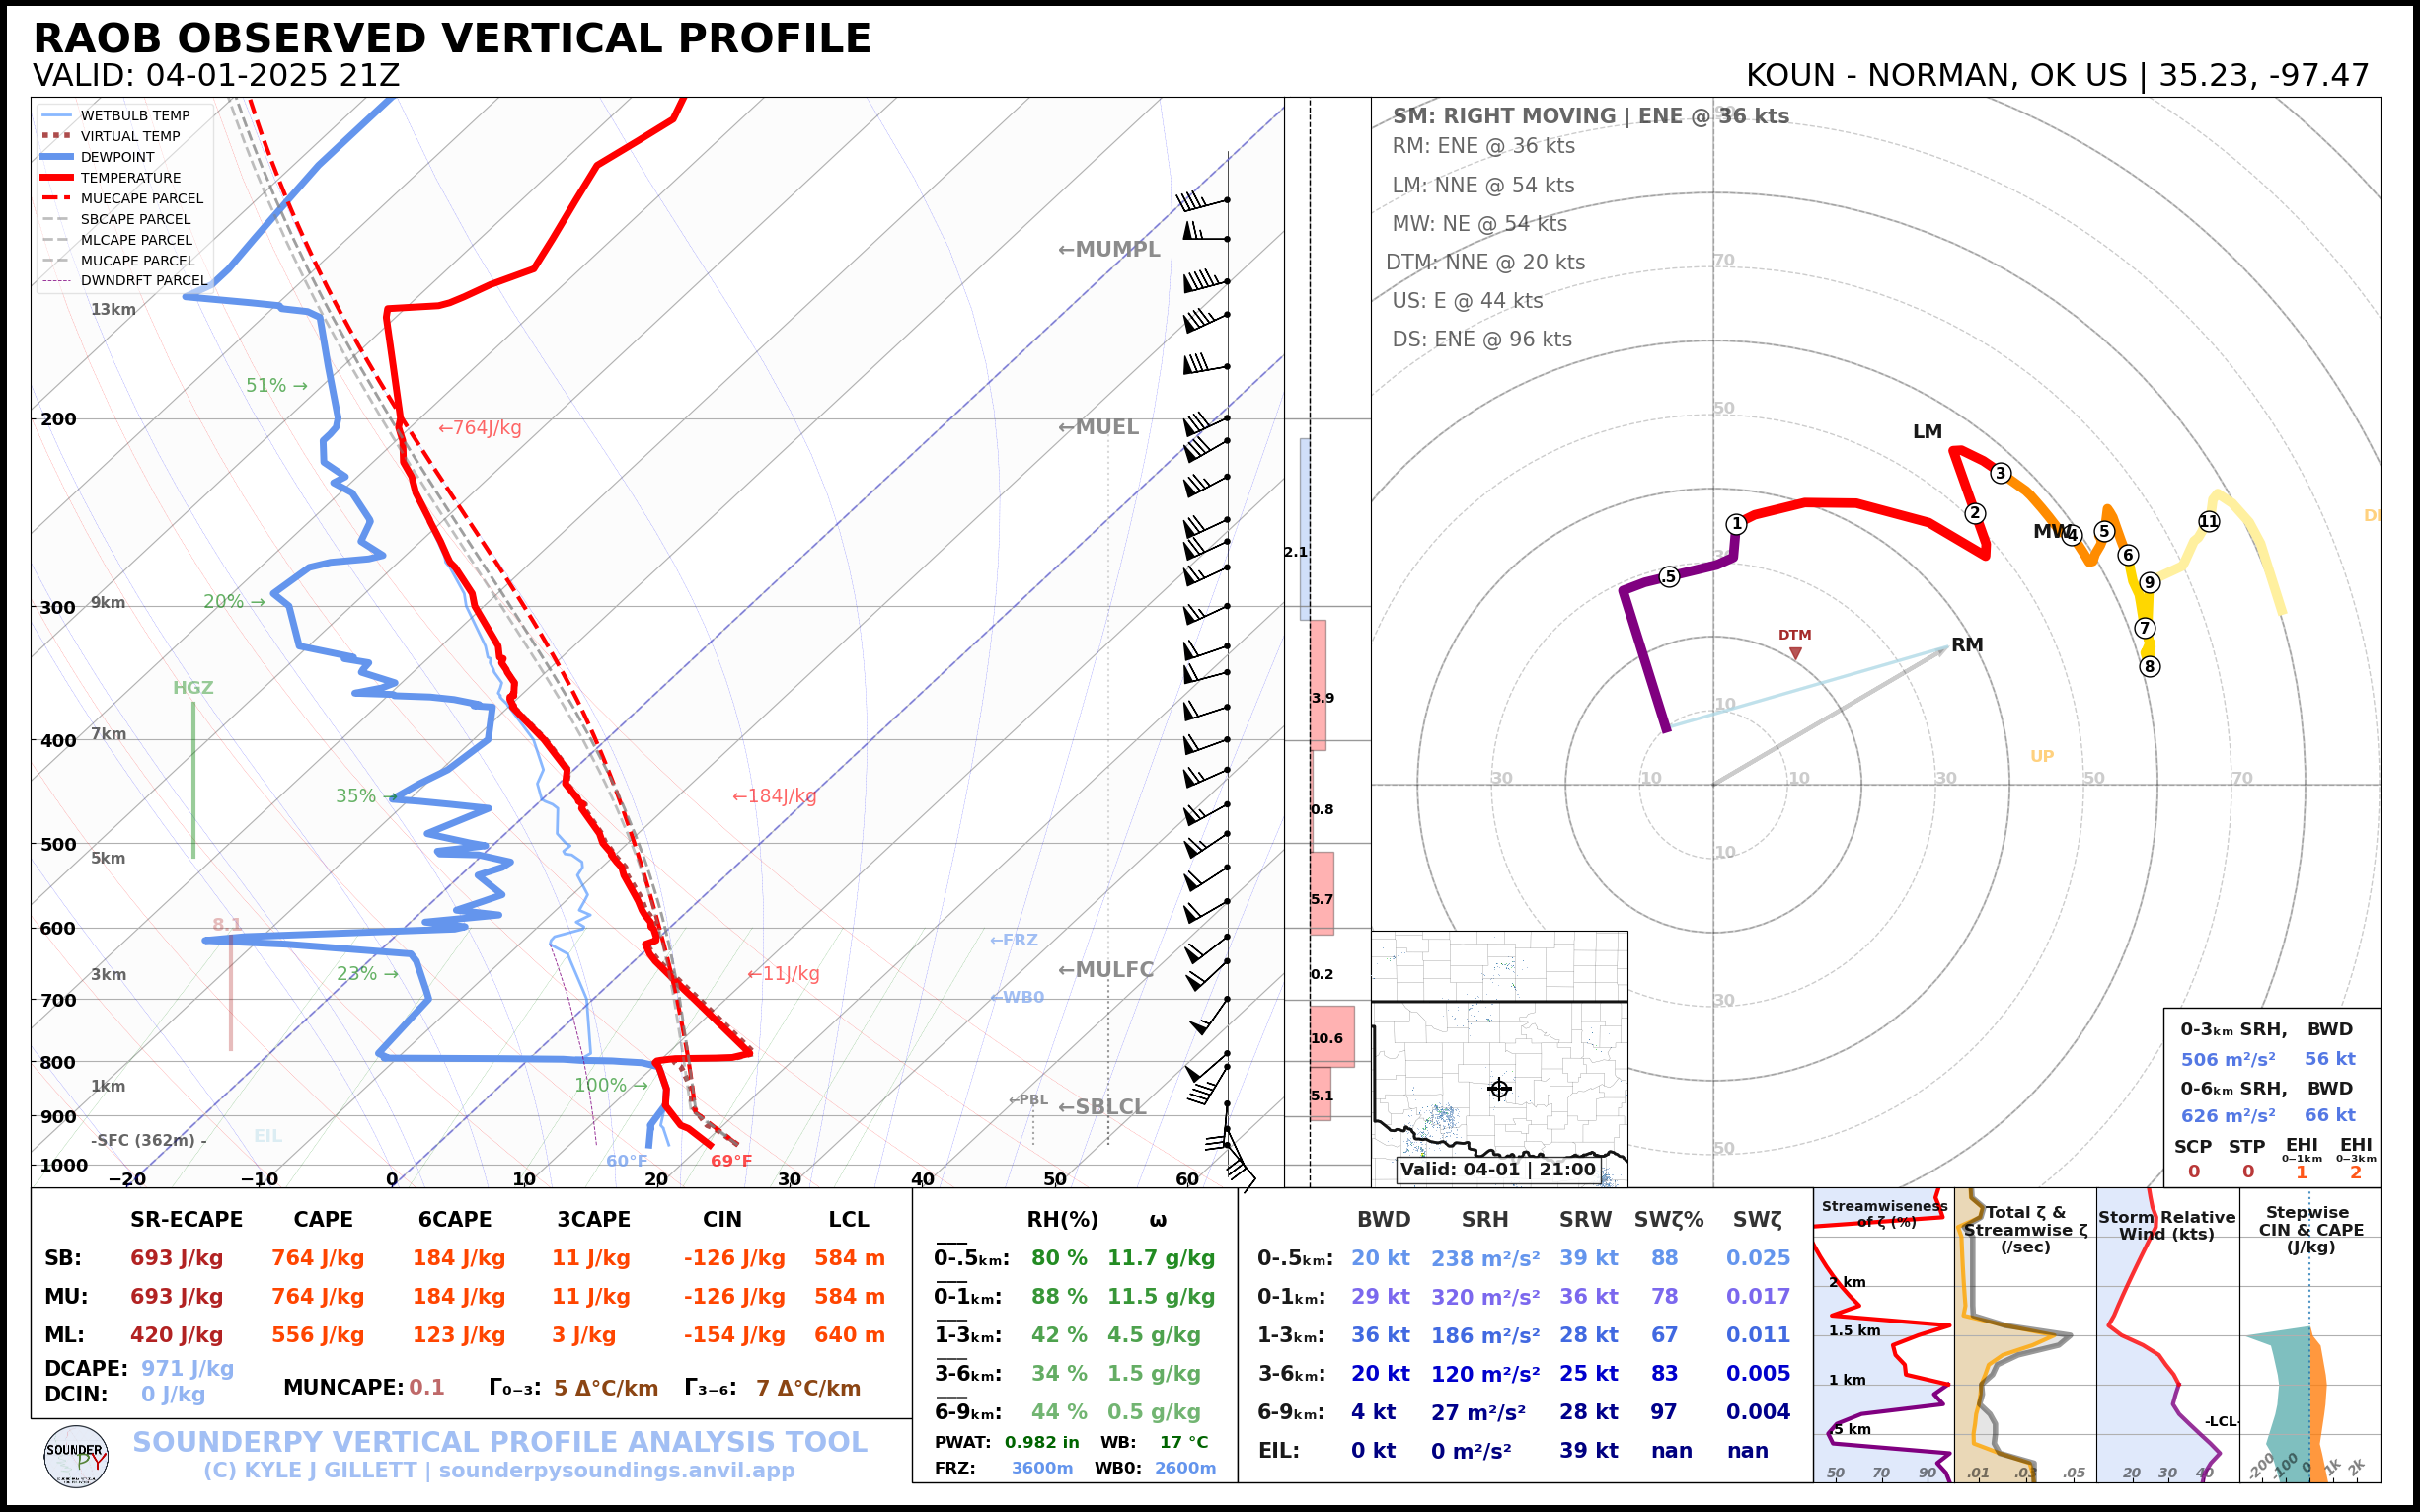2420x1512 pixels.
Task: Click the Valid 04-01 21:00 map label
Action: click(x=1497, y=1169)
